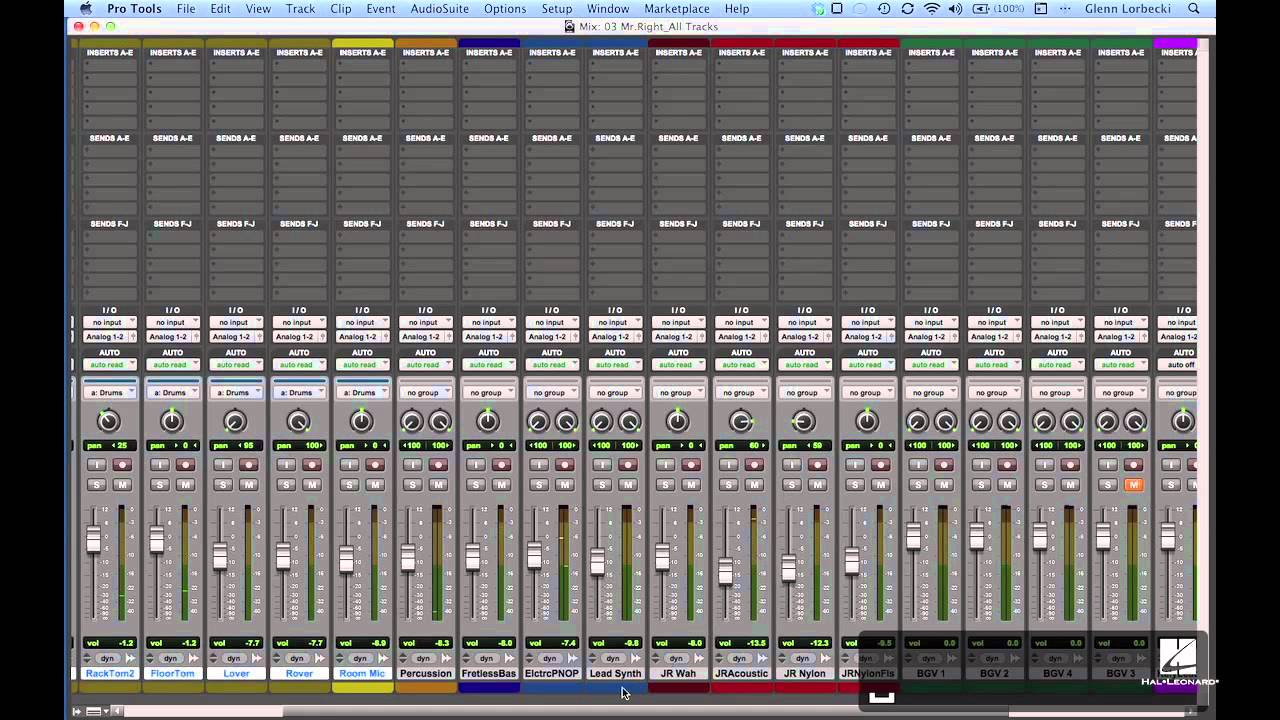Open 'no input' selector on BGV 2
This screenshot has height=720, width=1280.
click(994, 323)
